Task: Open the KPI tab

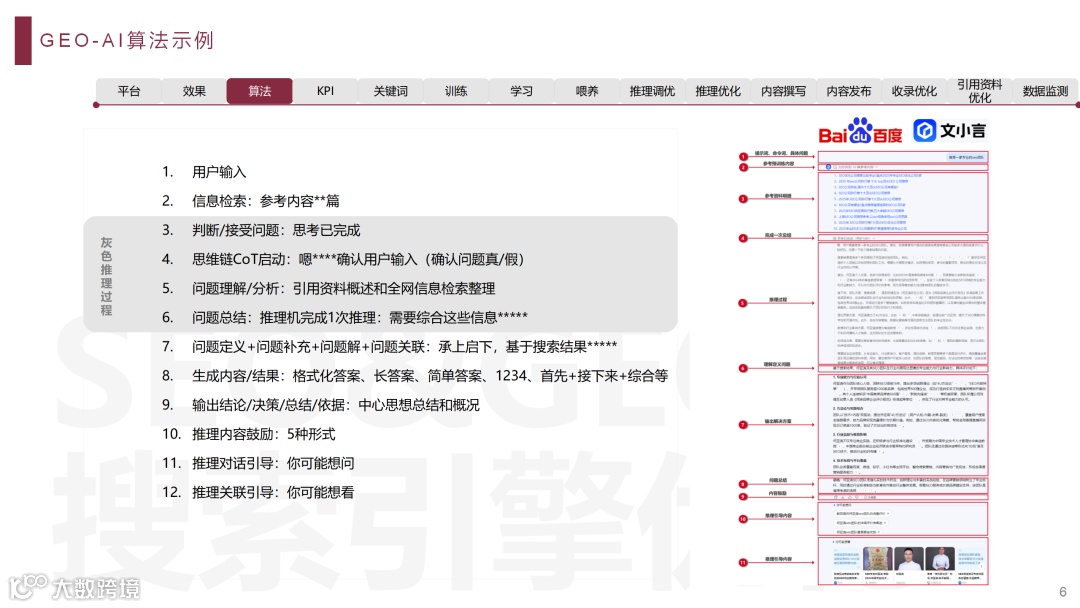Action: coord(325,91)
